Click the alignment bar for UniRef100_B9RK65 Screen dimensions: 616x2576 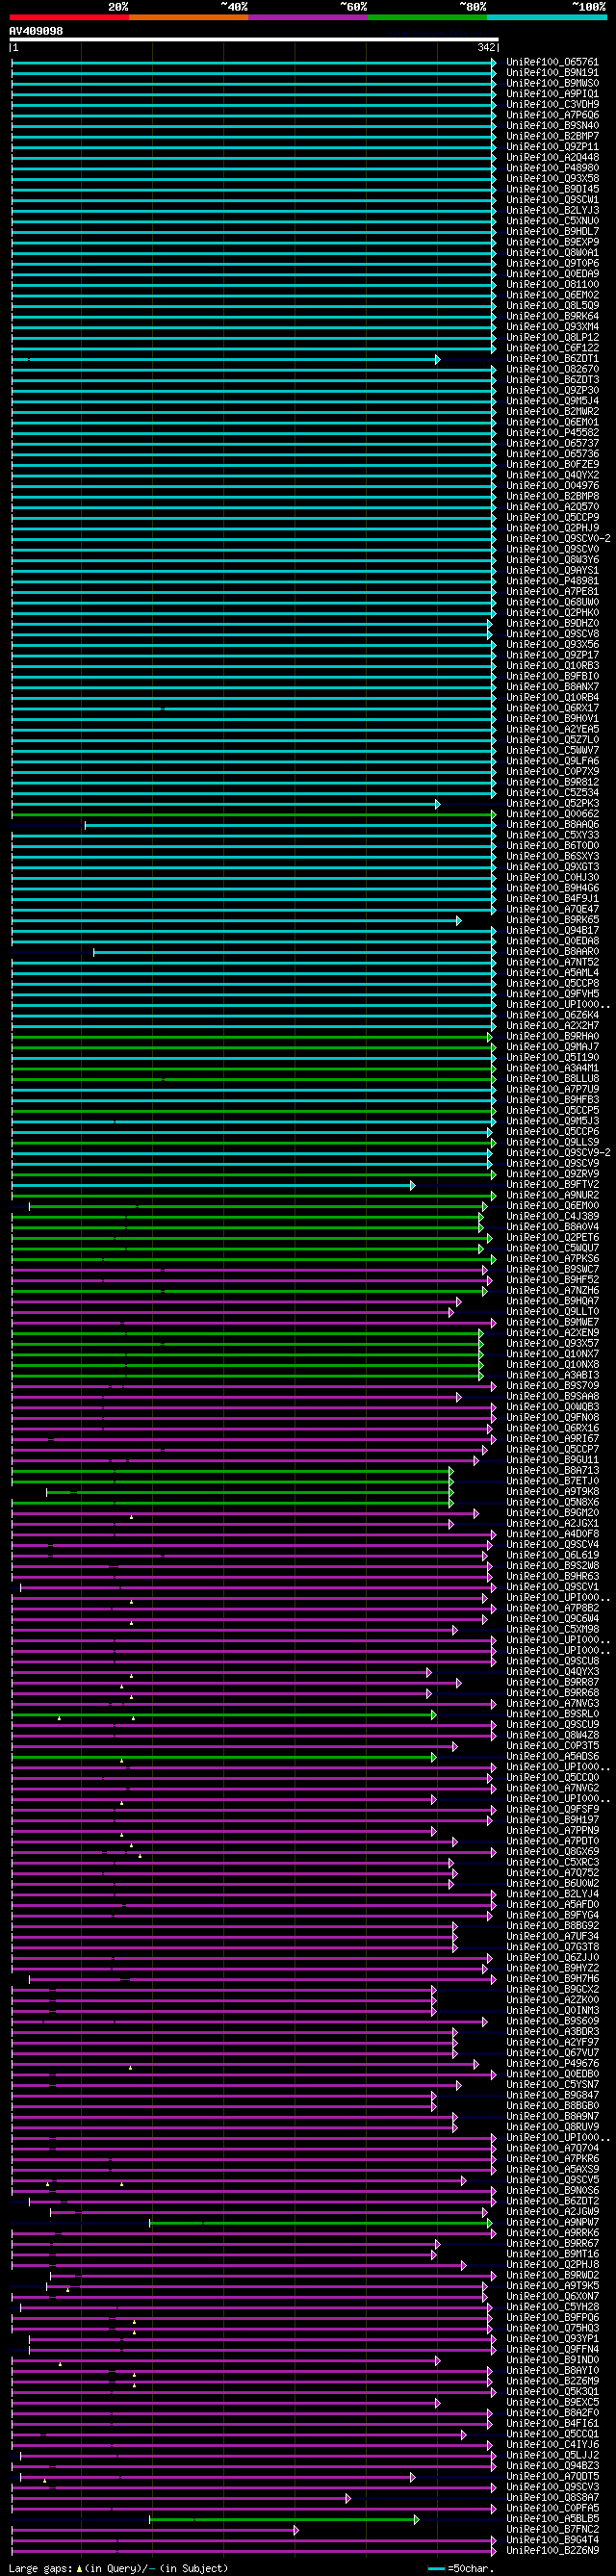point(236,920)
